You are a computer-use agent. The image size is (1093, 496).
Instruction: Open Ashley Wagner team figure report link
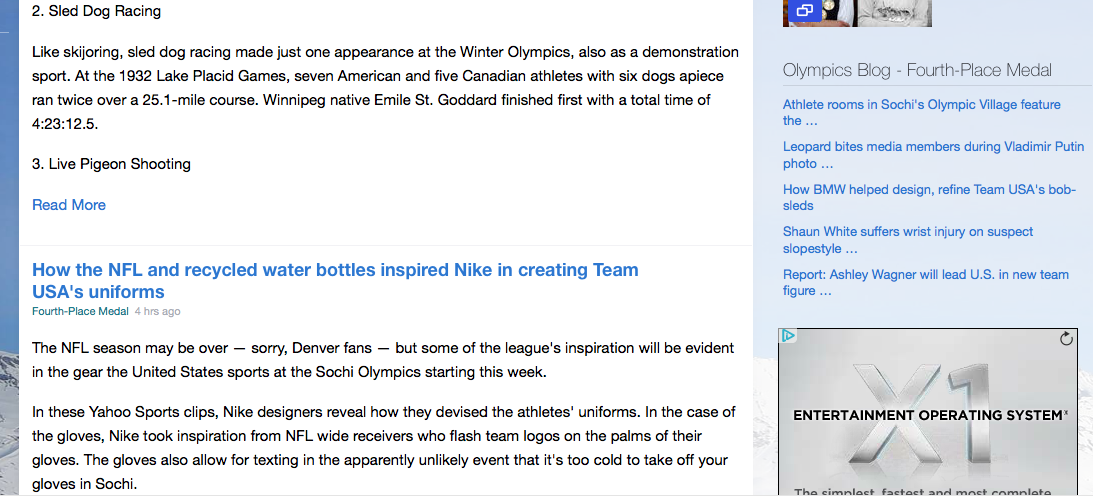[x=926, y=282]
